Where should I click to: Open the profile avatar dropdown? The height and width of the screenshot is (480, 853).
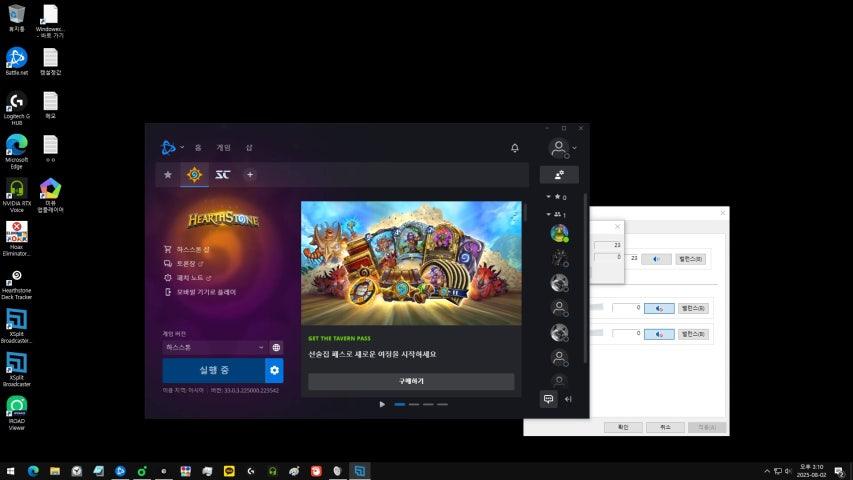tap(563, 148)
